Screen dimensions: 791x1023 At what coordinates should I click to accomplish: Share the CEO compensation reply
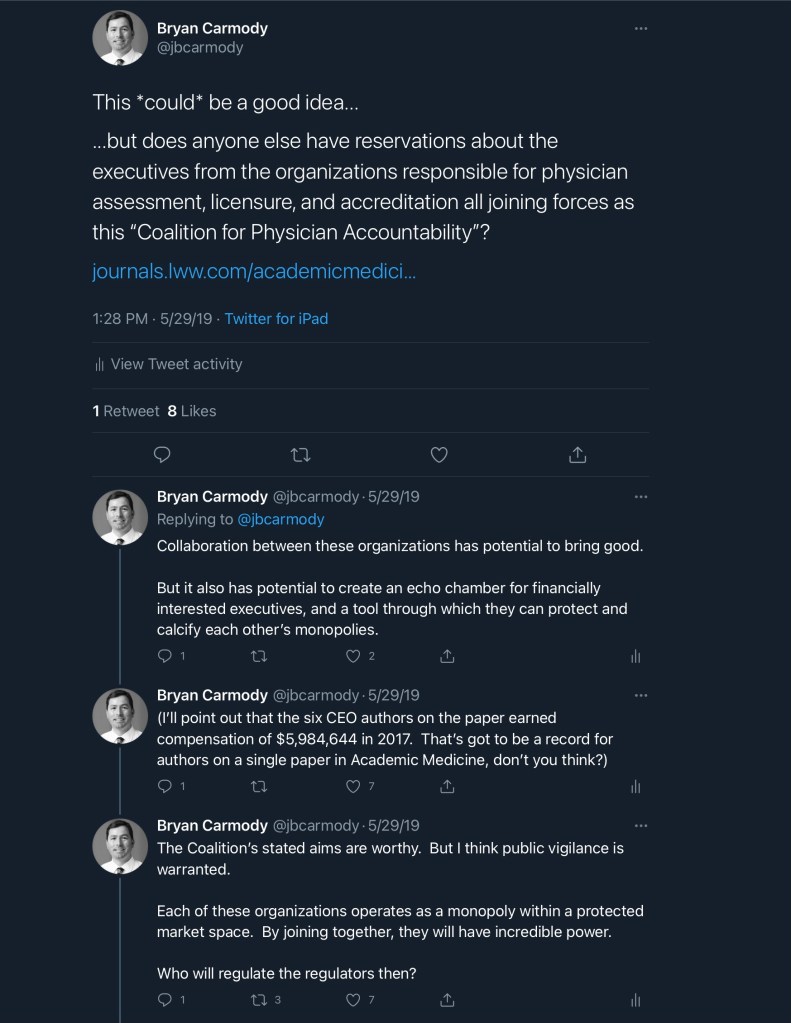[x=448, y=787]
